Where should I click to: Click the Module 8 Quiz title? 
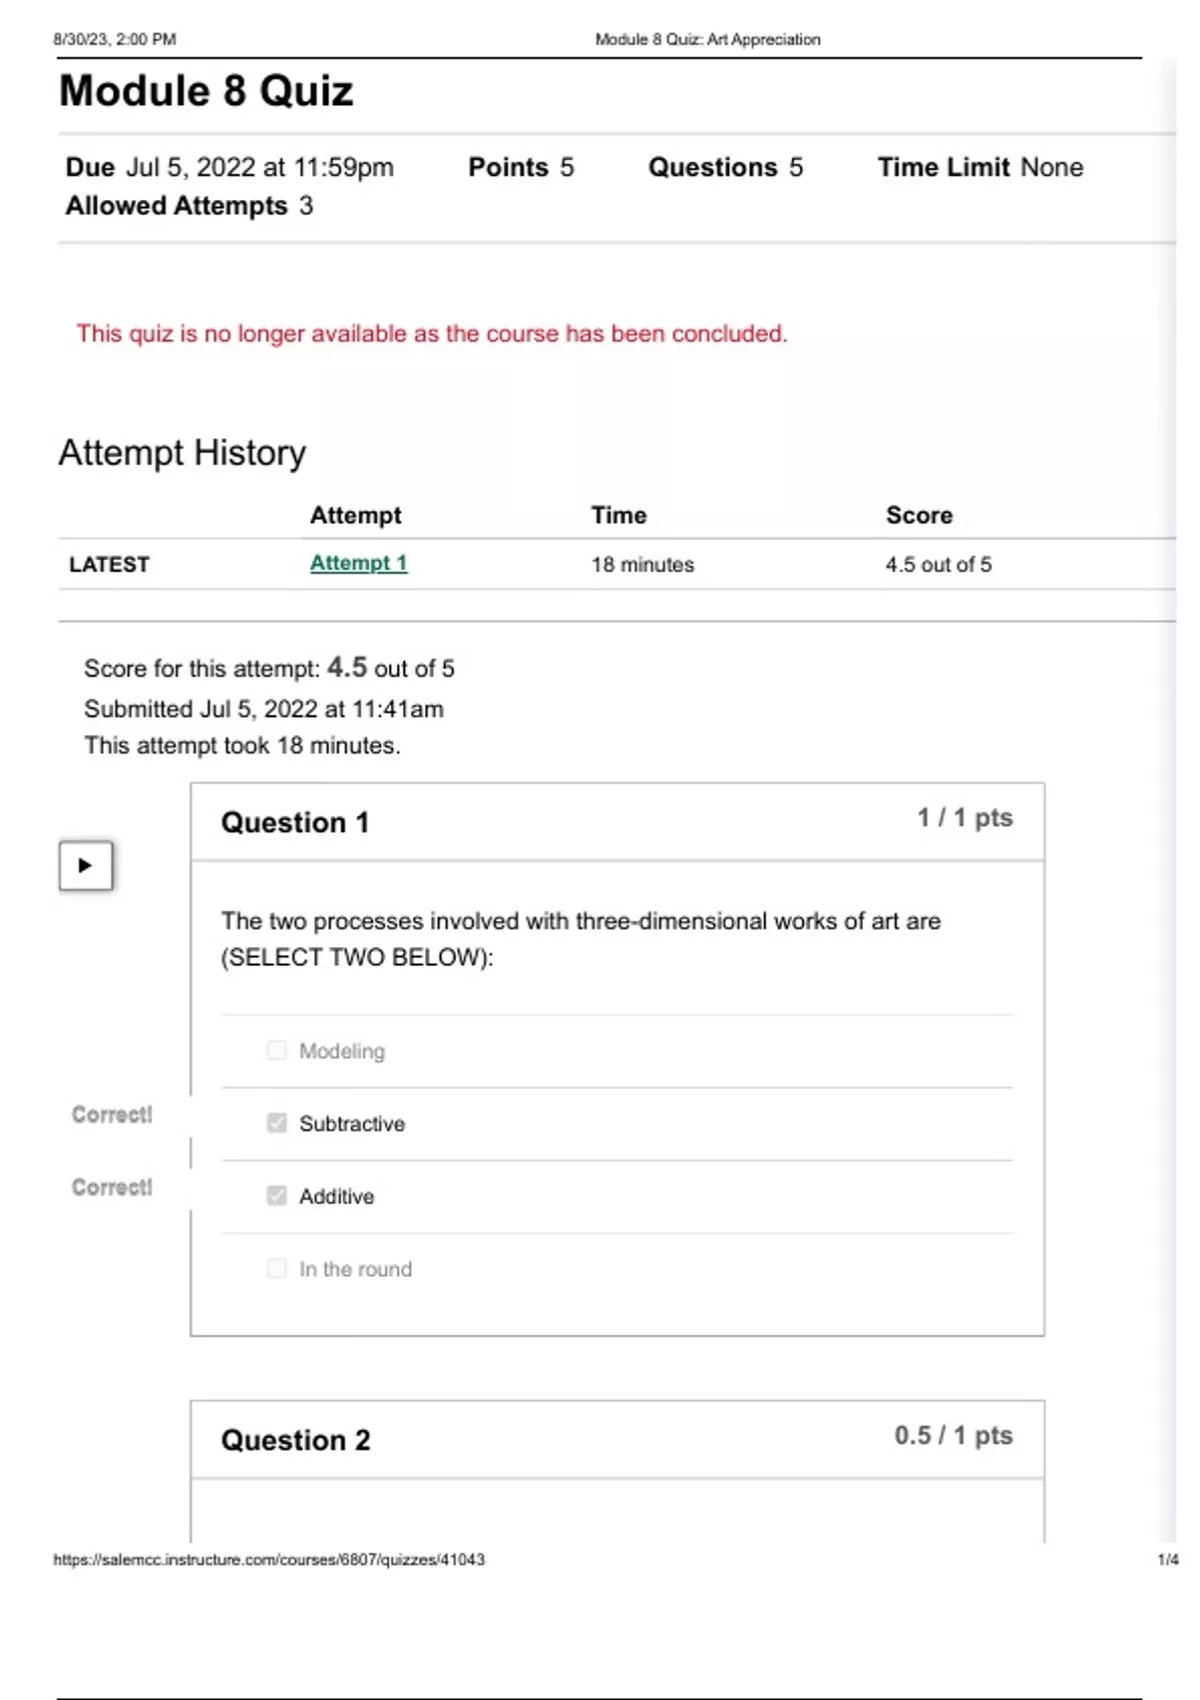click(x=206, y=91)
